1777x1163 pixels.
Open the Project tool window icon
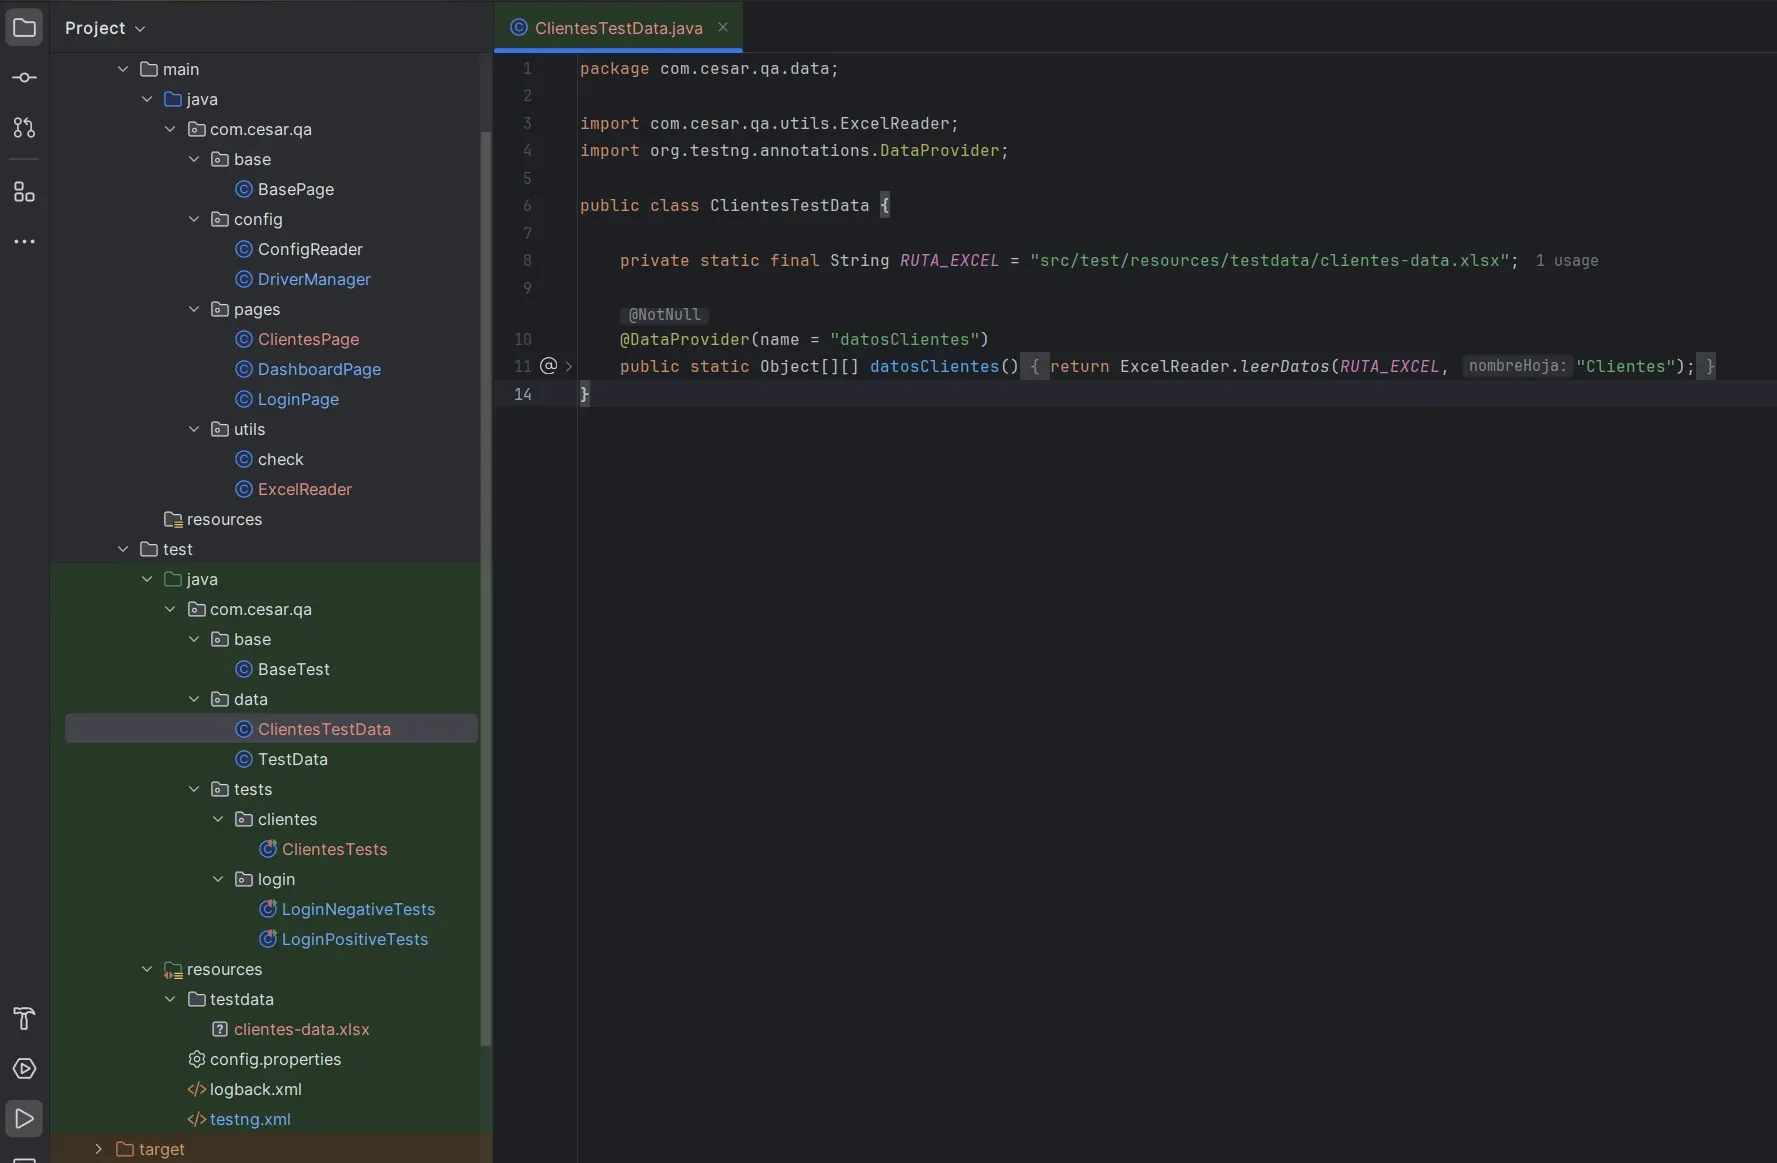click(24, 28)
